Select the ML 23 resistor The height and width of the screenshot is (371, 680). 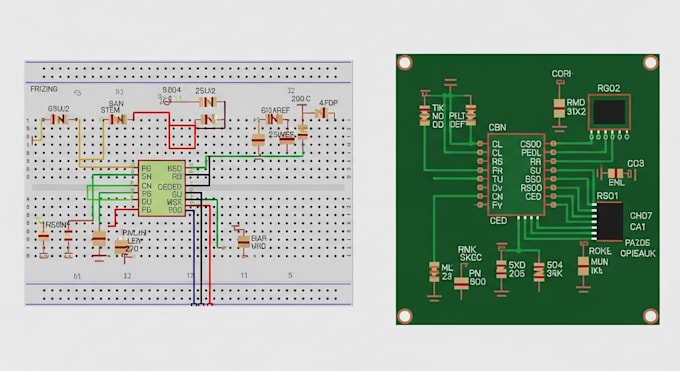(434, 272)
